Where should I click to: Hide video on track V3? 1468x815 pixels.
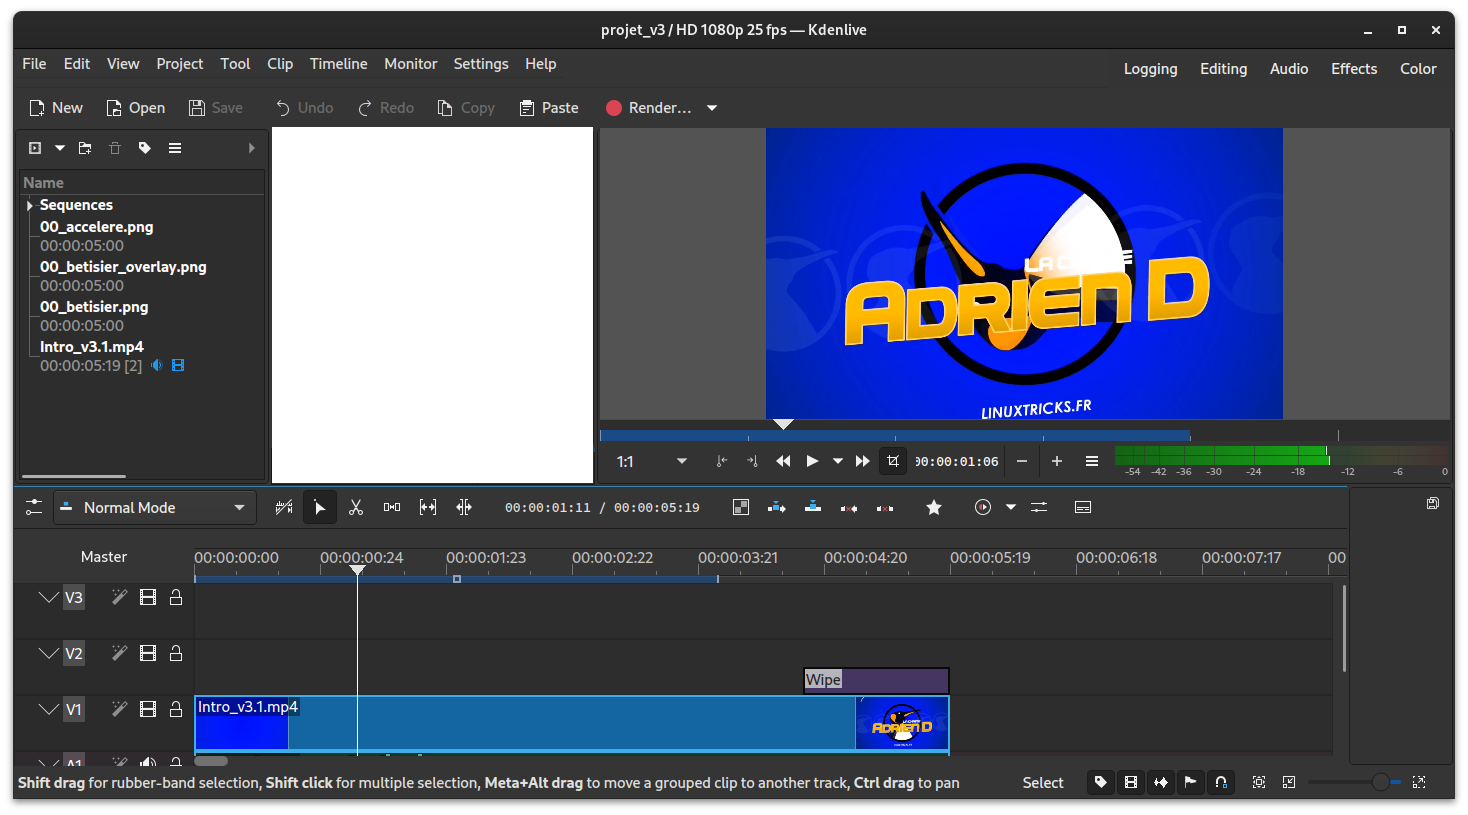click(148, 598)
